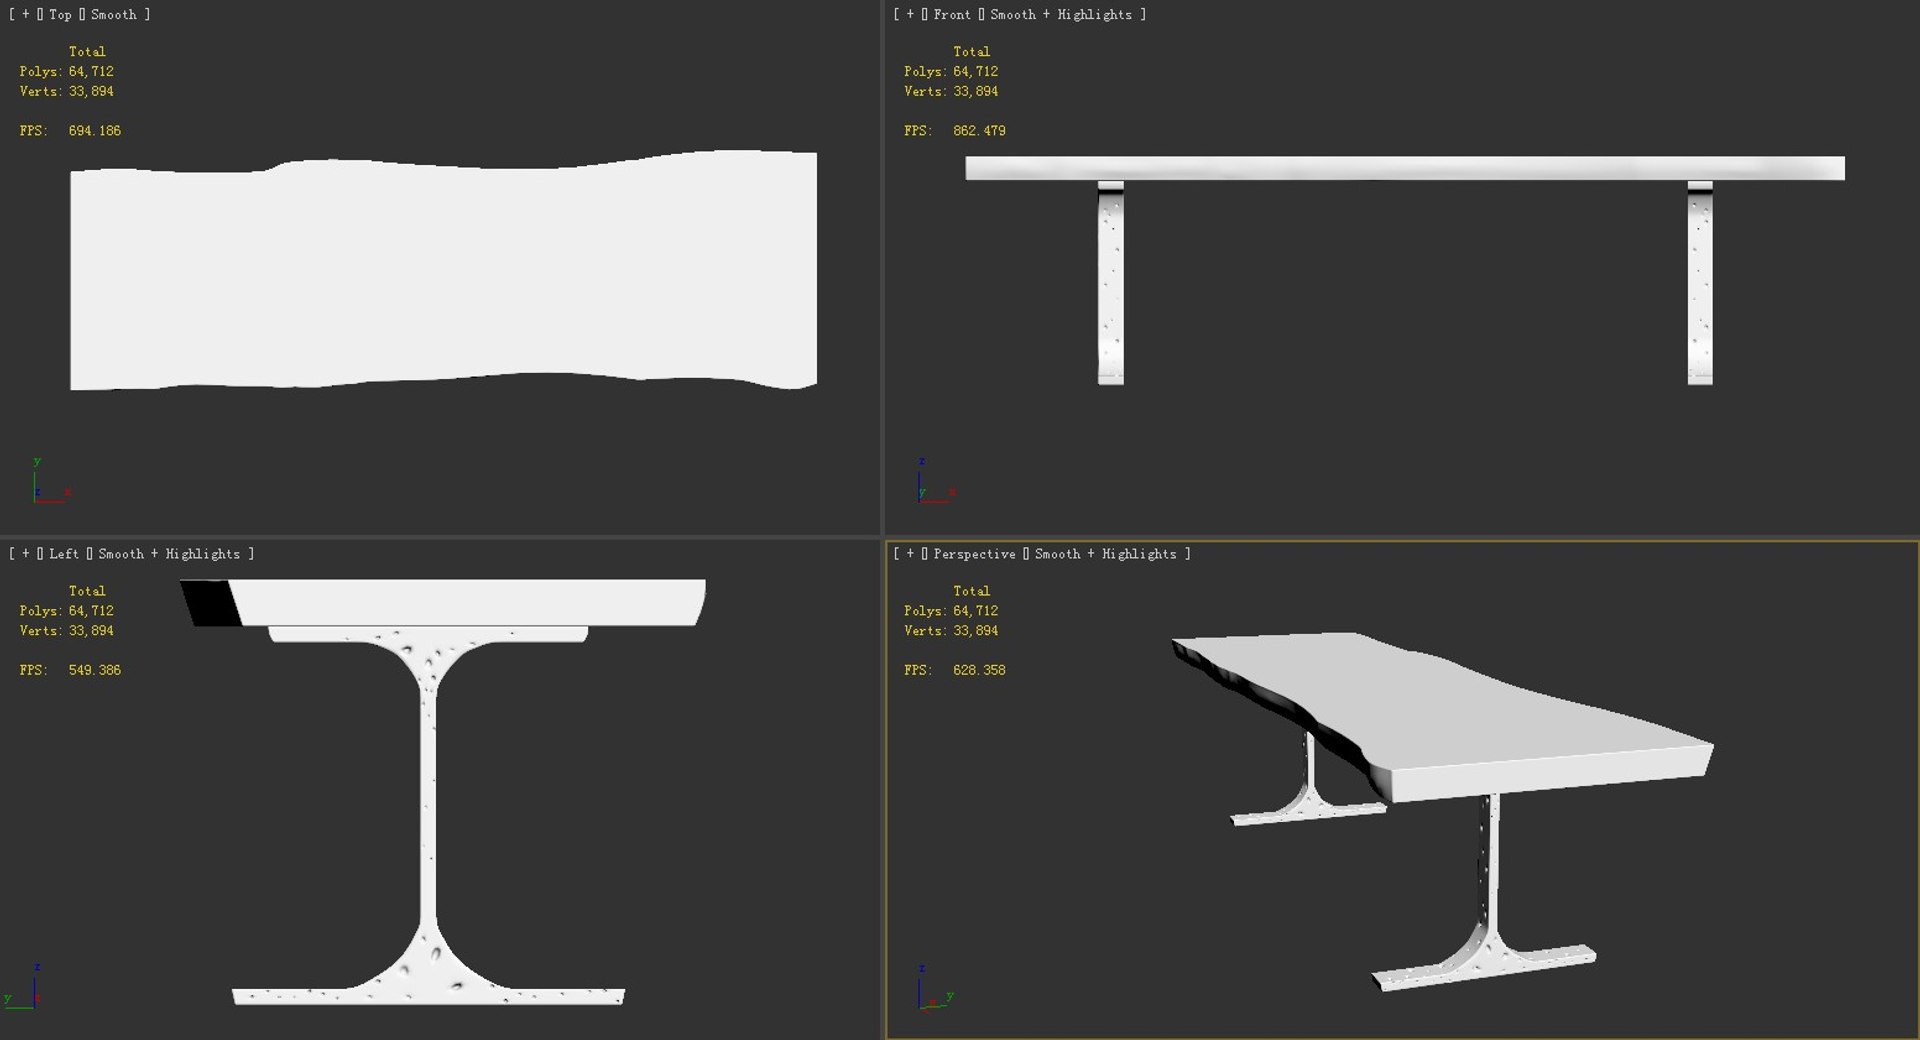Image resolution: width=1920 pixels, height=1040 pixels.
Task: Click 'FPS: 628.358' in Perspective viewport
Action: click(x=955, y=670)
